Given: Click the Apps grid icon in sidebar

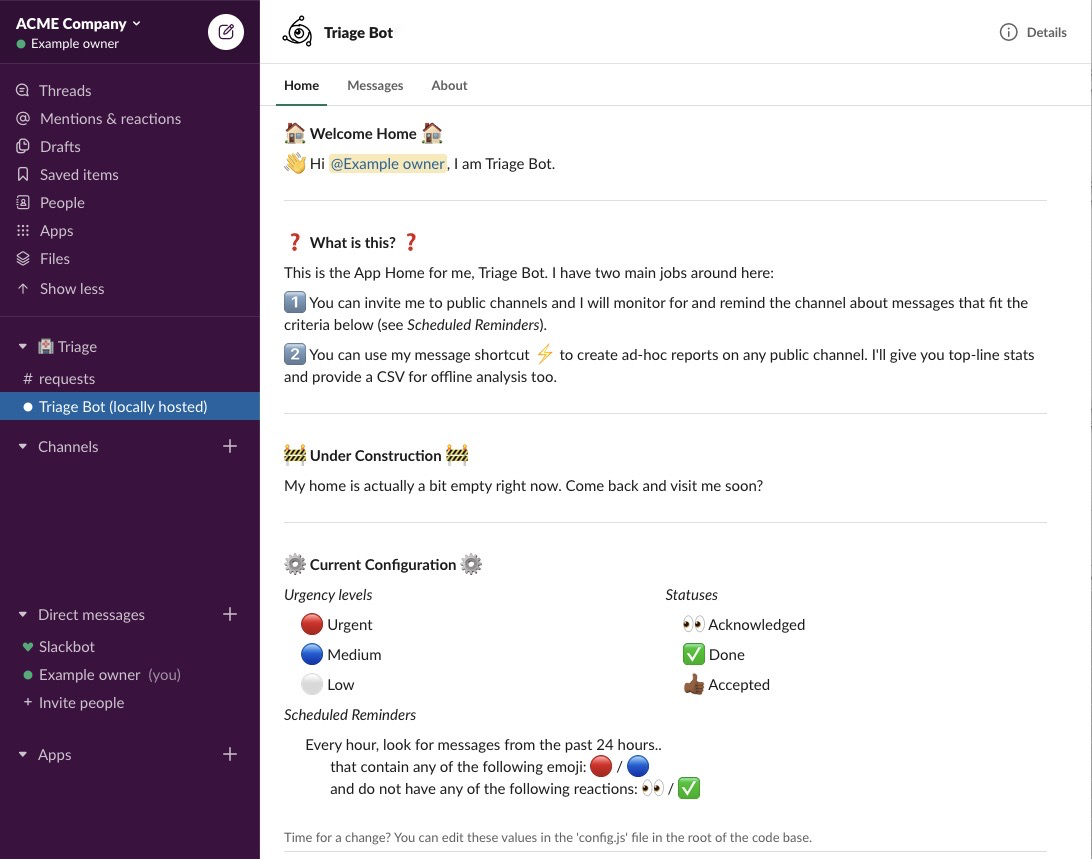Looking at the screenshot, I should 23,230.
